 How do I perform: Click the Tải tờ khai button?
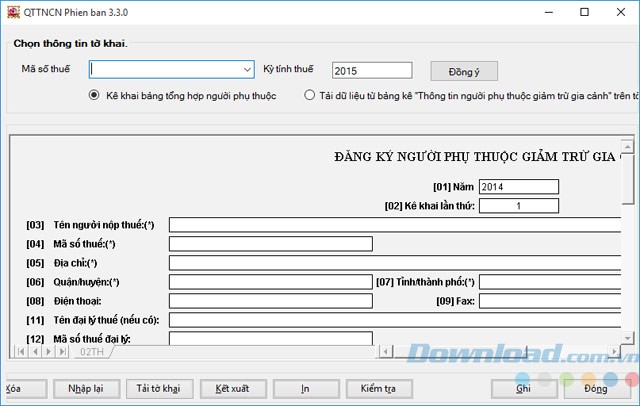coord(158,388)
